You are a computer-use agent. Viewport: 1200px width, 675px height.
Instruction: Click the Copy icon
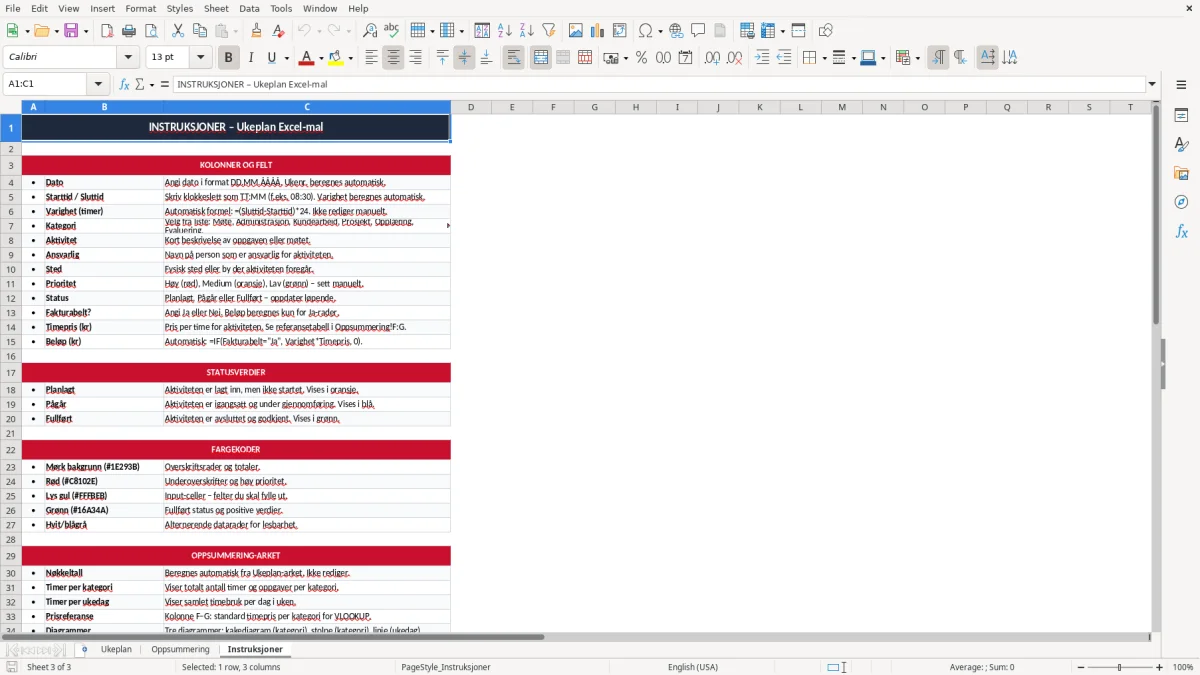point(200,31)
